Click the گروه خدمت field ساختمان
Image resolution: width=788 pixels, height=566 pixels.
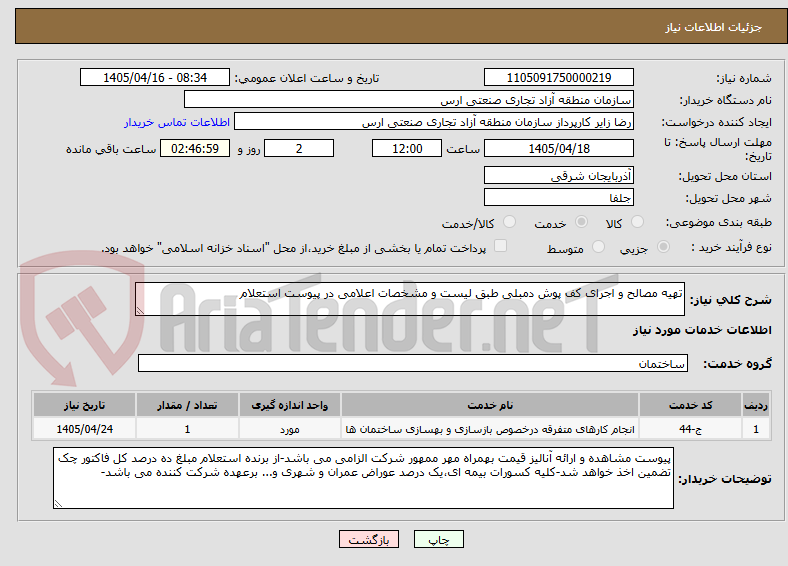coord(413,363)
